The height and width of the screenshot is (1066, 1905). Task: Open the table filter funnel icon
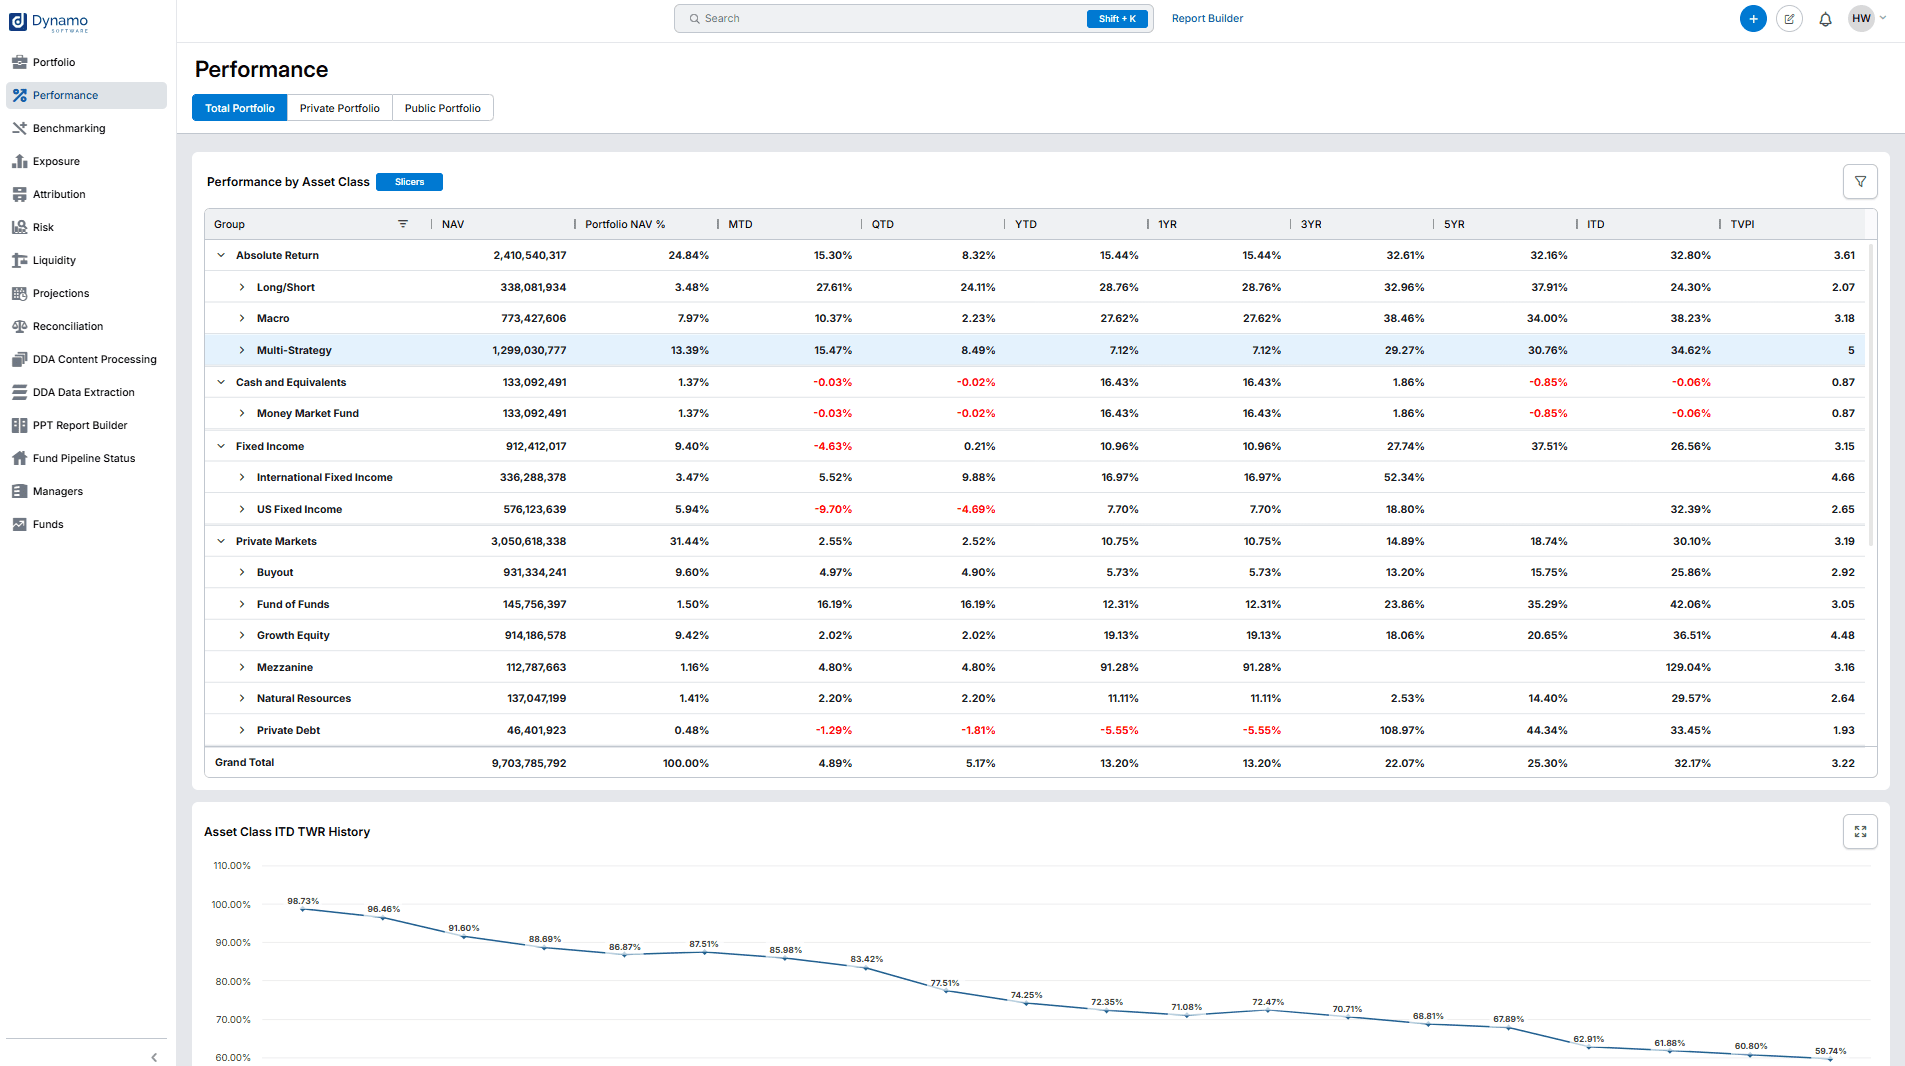1860,182
